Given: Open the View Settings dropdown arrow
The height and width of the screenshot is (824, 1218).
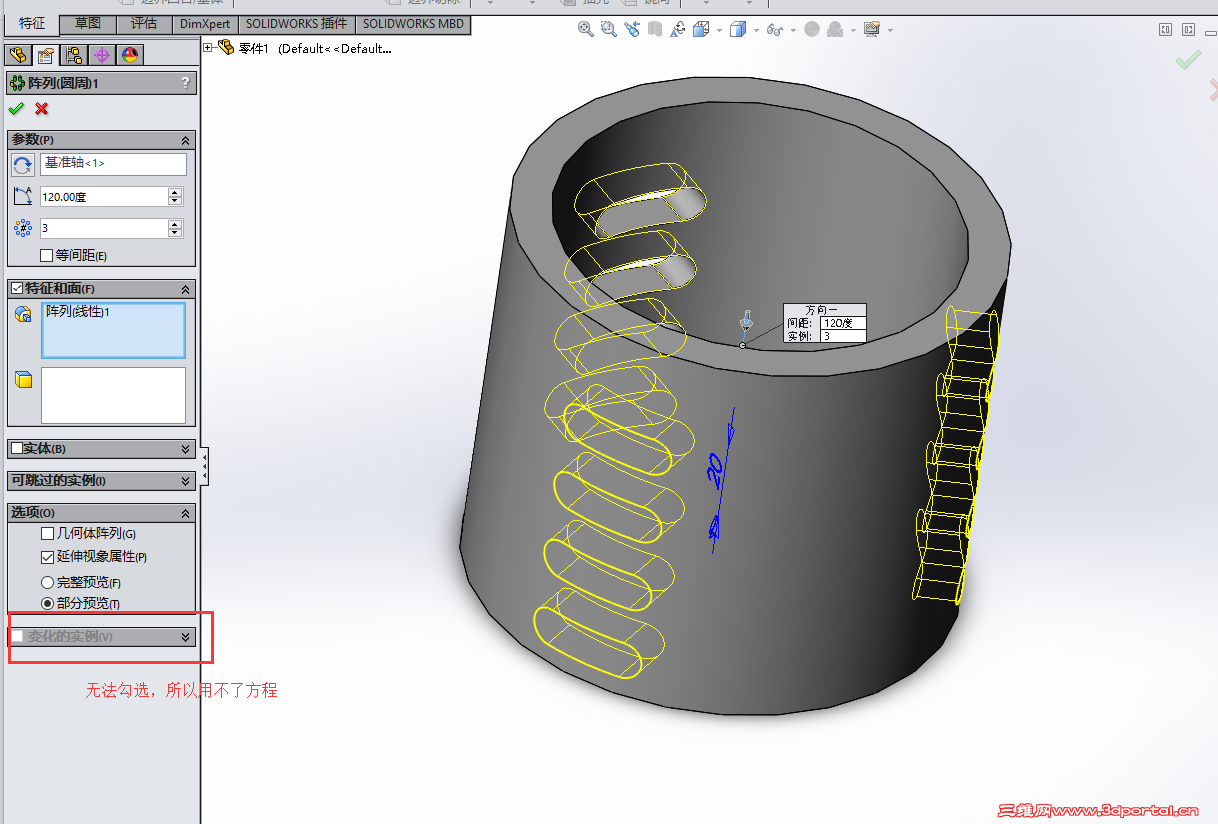Looking at the screenshot, I should [889, 30].
